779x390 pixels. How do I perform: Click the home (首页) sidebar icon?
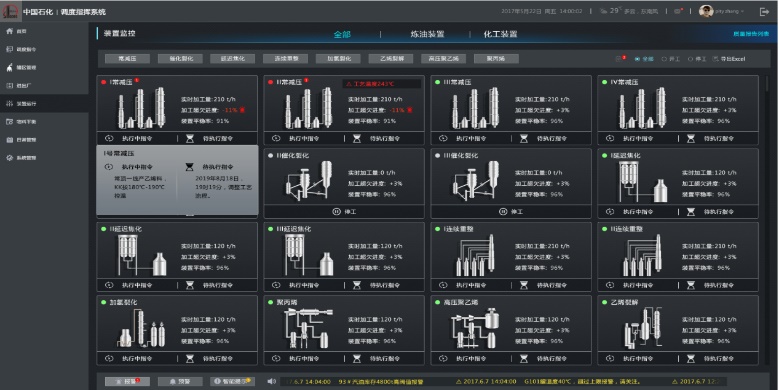[x=9, y=31]
